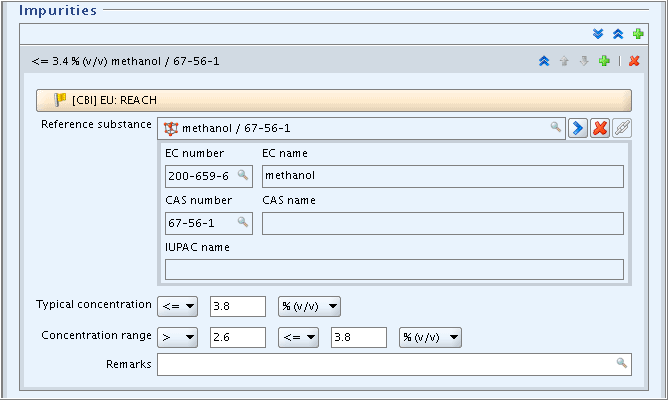Click the greyed chain link button
The height and width of the screenshot is (400, 668).
click(x=622, y=128)
